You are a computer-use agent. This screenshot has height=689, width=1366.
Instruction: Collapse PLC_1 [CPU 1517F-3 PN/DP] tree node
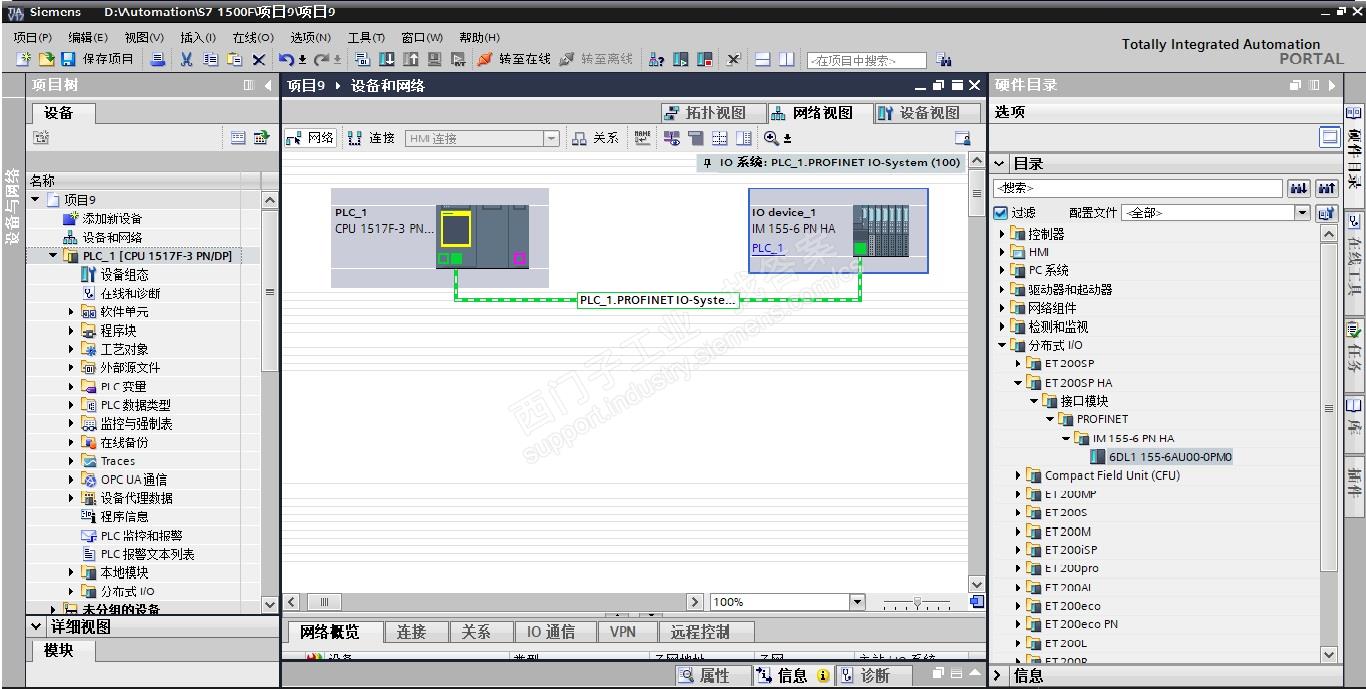point(54,256)
